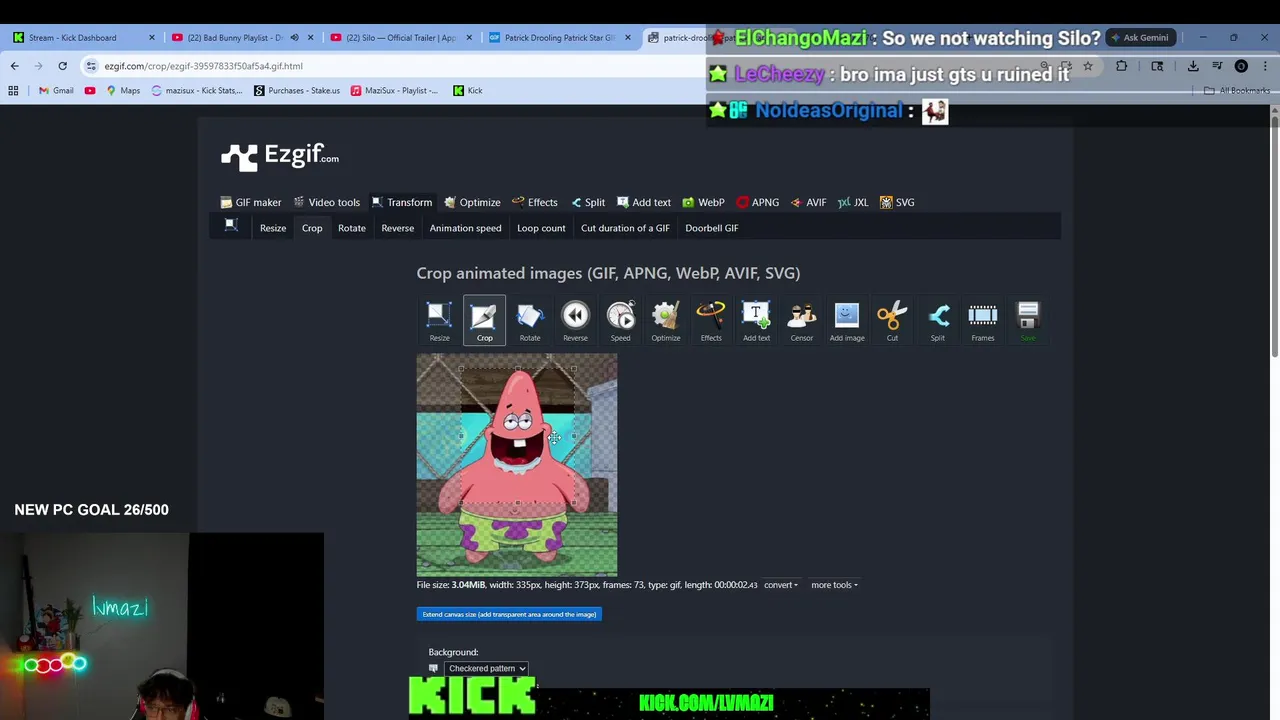This screenshot has width=1280, height=720.
Task: Open the Chrome extensions puzzle icon
Action: pos(1121,66)
